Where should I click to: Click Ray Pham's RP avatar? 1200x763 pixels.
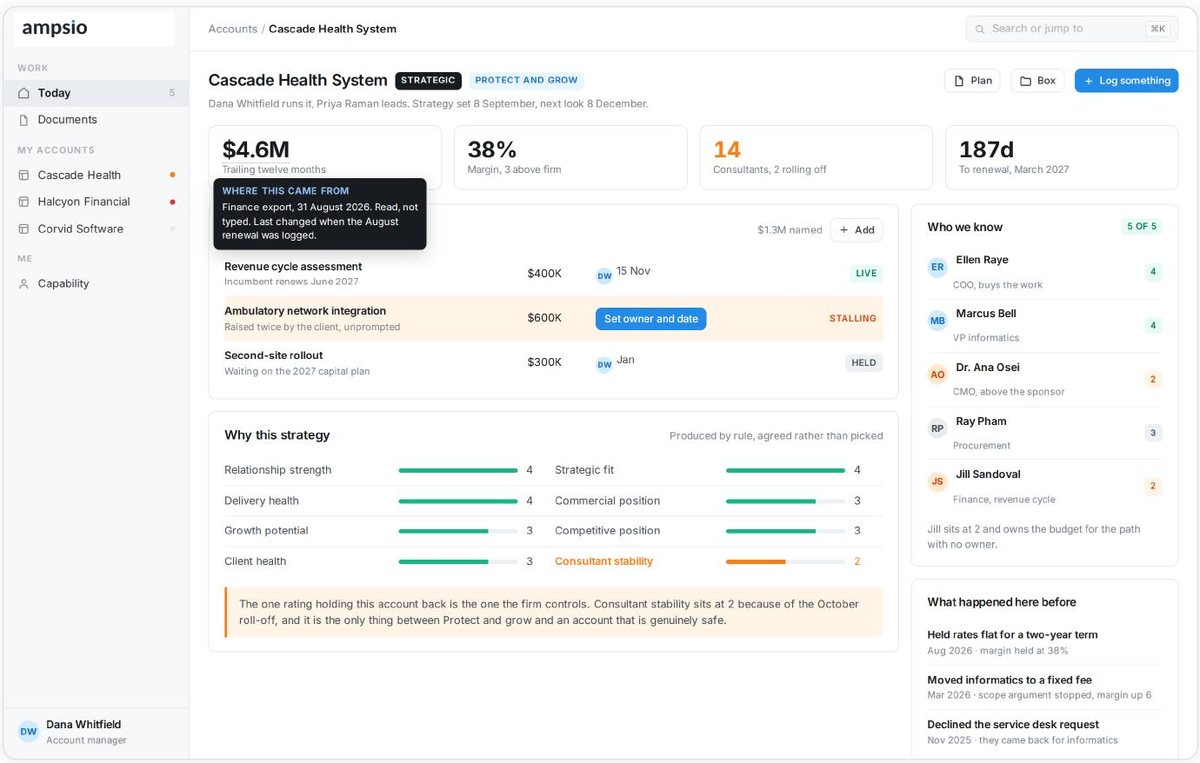[x=937, y=428]
